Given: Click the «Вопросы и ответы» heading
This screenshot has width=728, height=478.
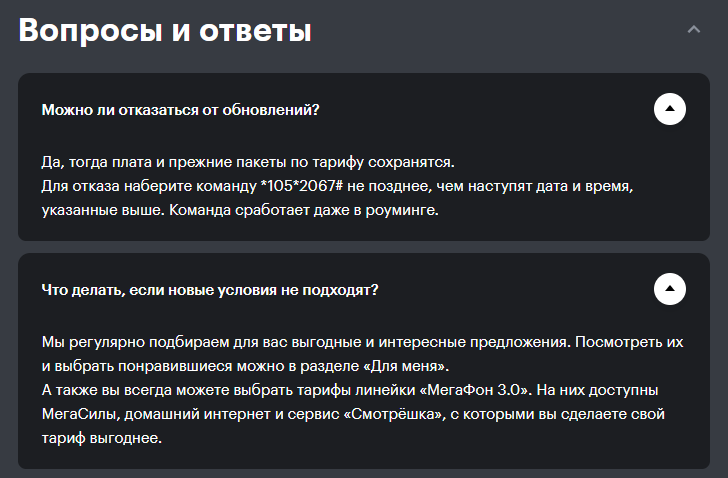Looking at the screenshot, I should 165,30.
